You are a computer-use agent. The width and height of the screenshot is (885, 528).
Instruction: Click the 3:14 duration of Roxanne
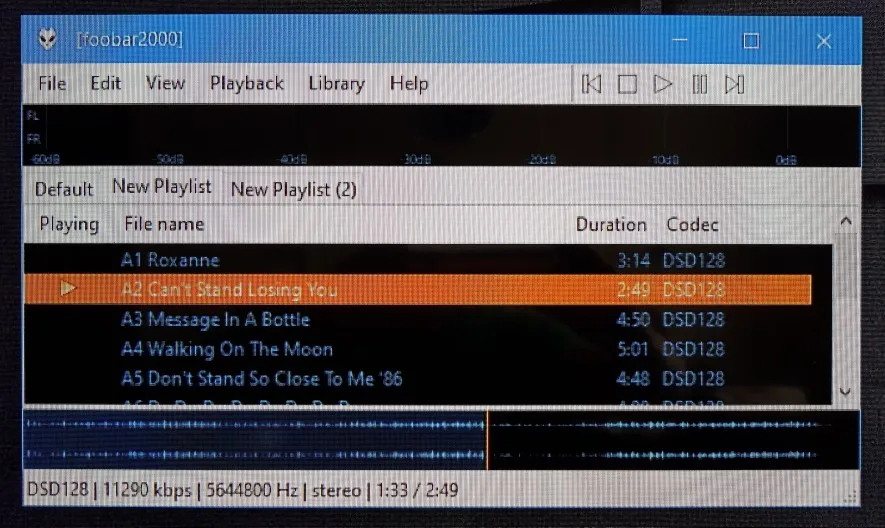633,260
